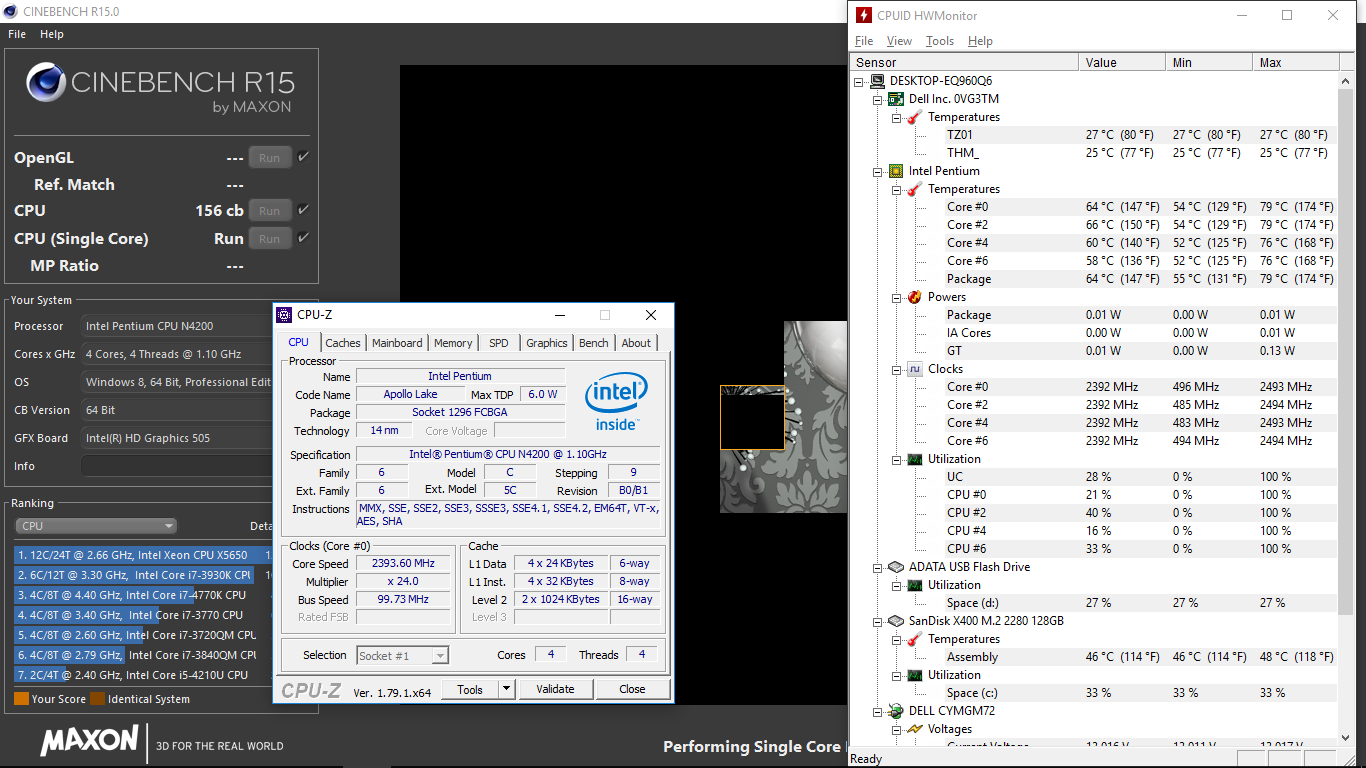Click the CPU-Z Validate button
This screenshot has width=1366, height=768.
555,689
